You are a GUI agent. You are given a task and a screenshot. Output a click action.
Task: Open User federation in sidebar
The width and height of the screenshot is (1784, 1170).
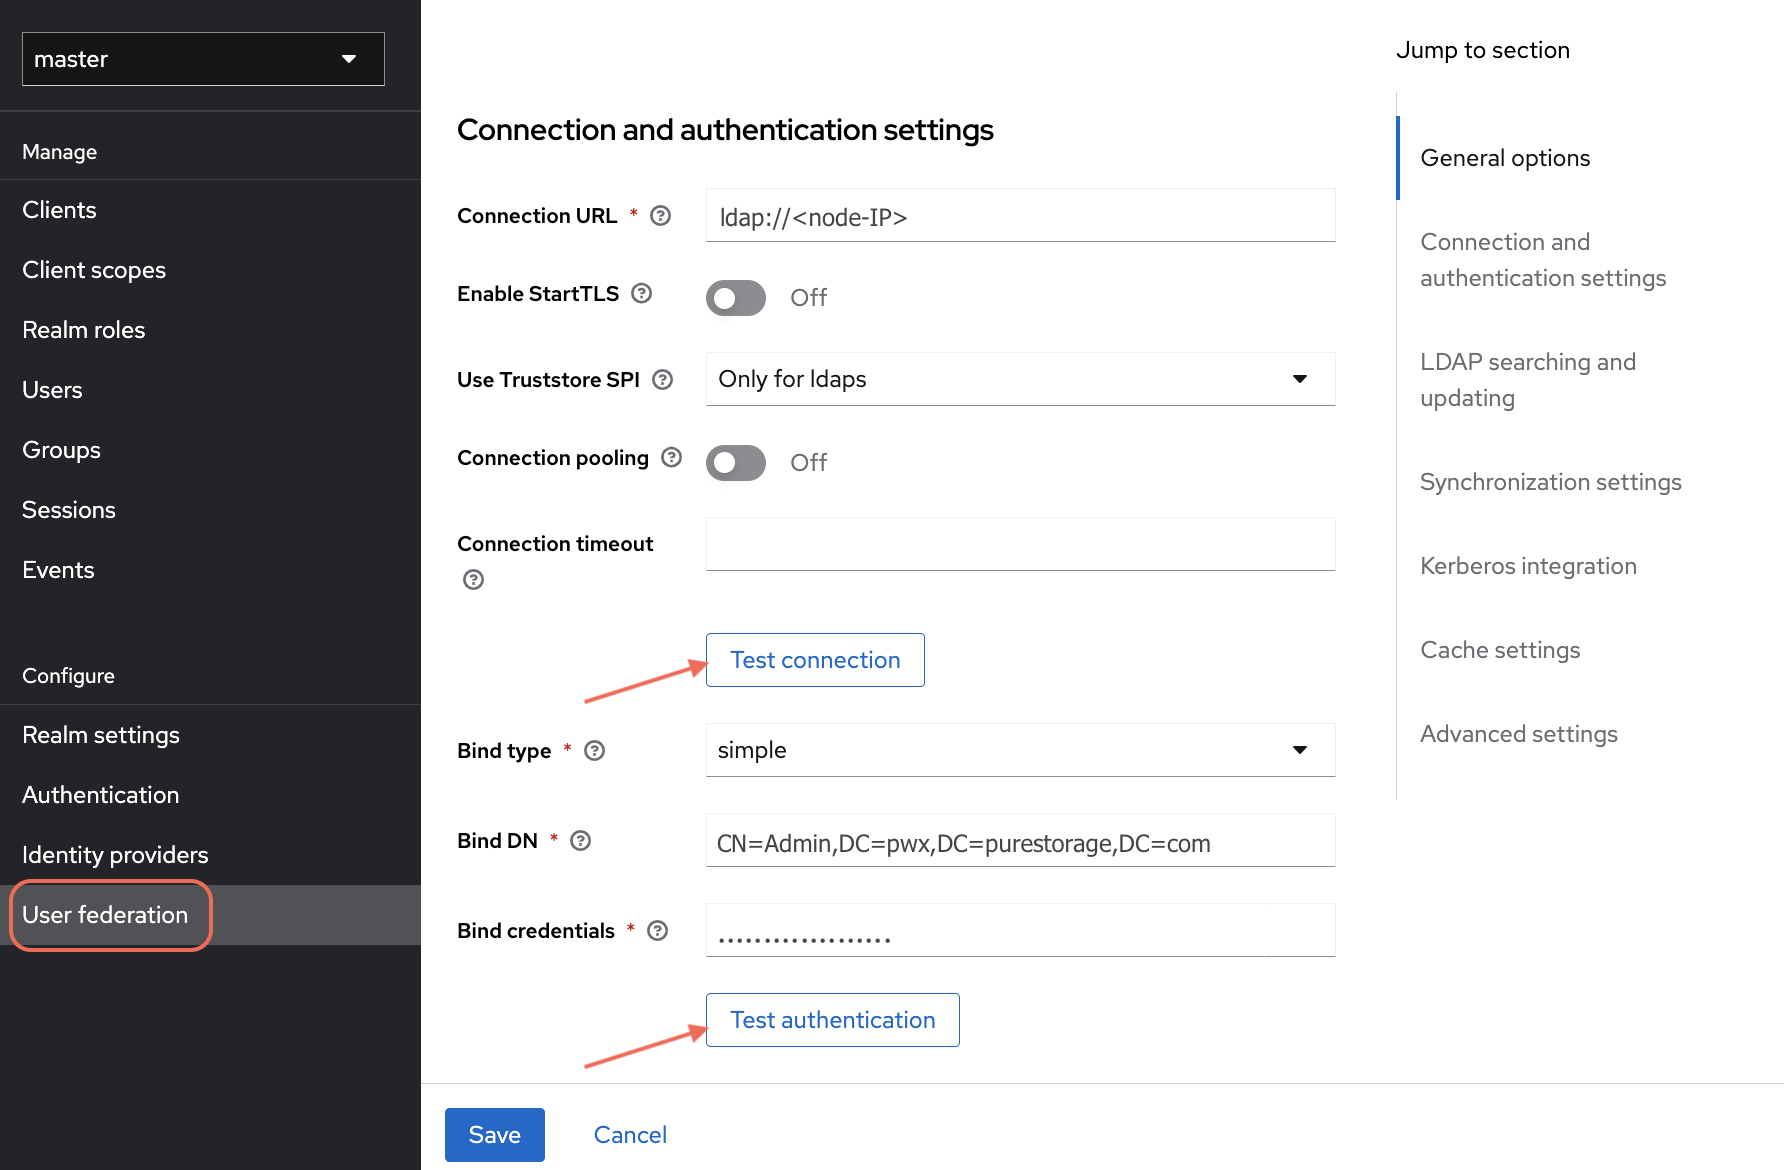click(x=105, y=915)
